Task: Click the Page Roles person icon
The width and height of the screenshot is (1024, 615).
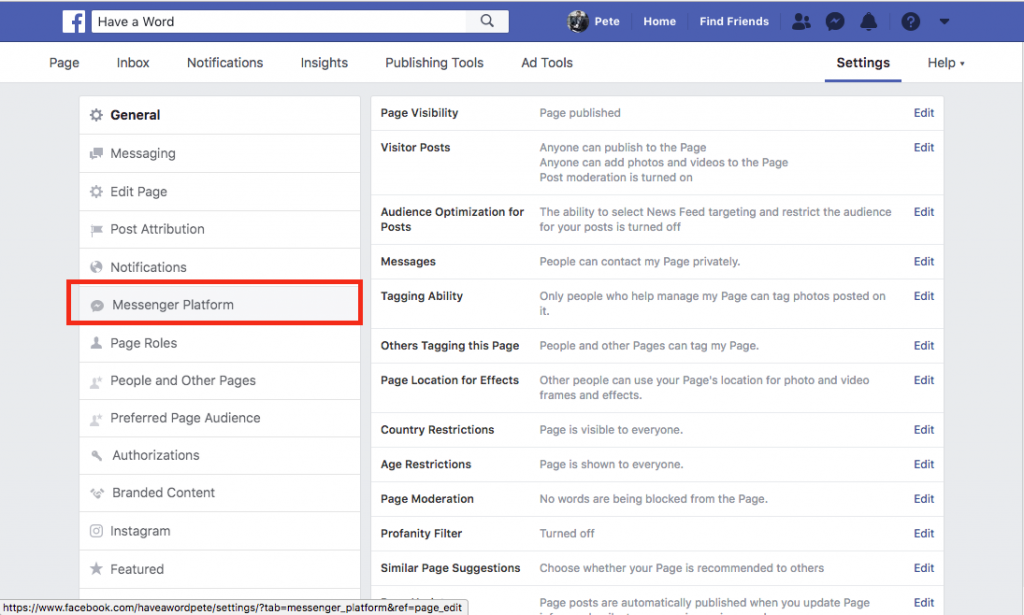Action: tap(96, 343)
